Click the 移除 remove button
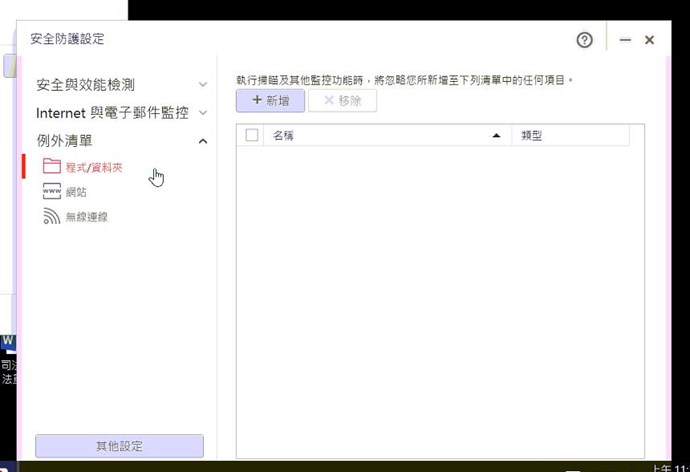Viewport: 690px width, 472px height. [x=342, y=101]
